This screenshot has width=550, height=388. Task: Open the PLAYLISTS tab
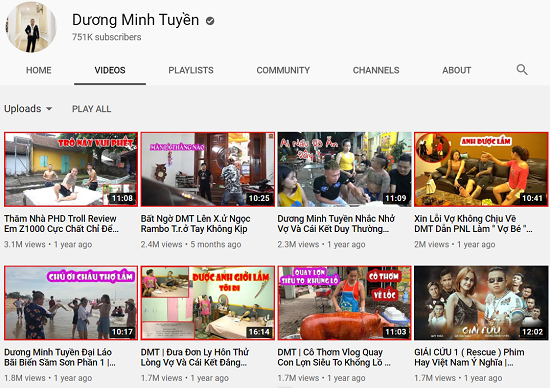(x=191, y=70)
